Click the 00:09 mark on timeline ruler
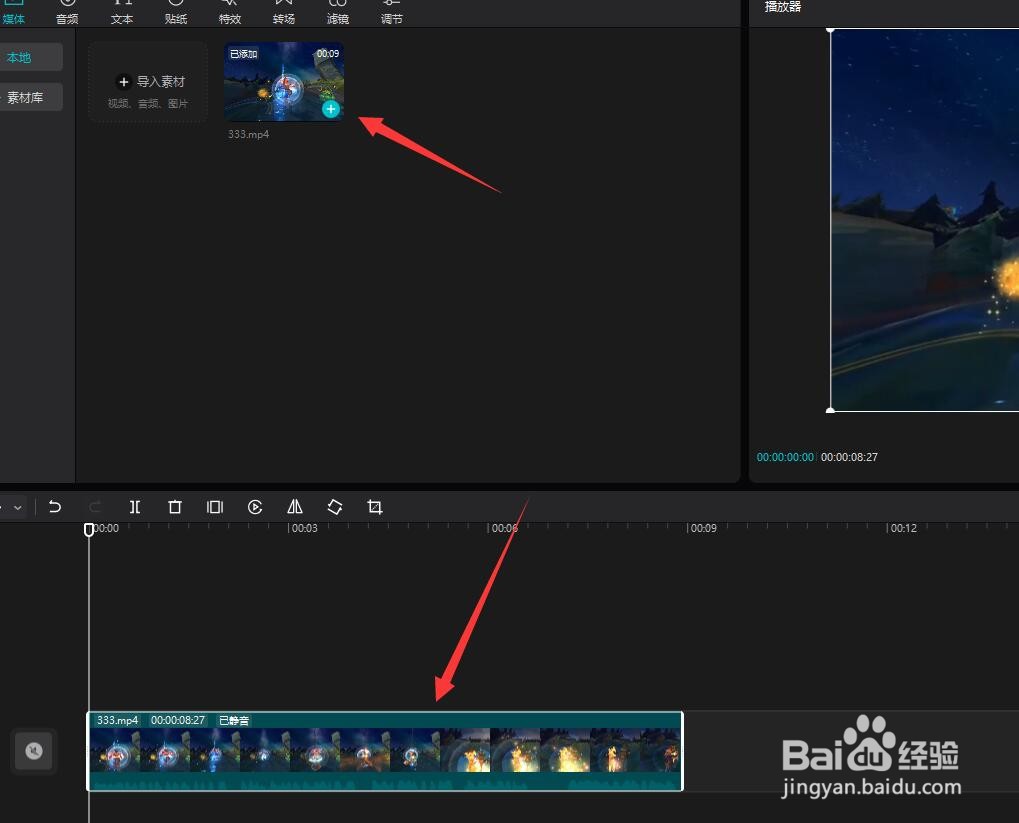Screen dimensions: 1019x823 tap(703, 528)
